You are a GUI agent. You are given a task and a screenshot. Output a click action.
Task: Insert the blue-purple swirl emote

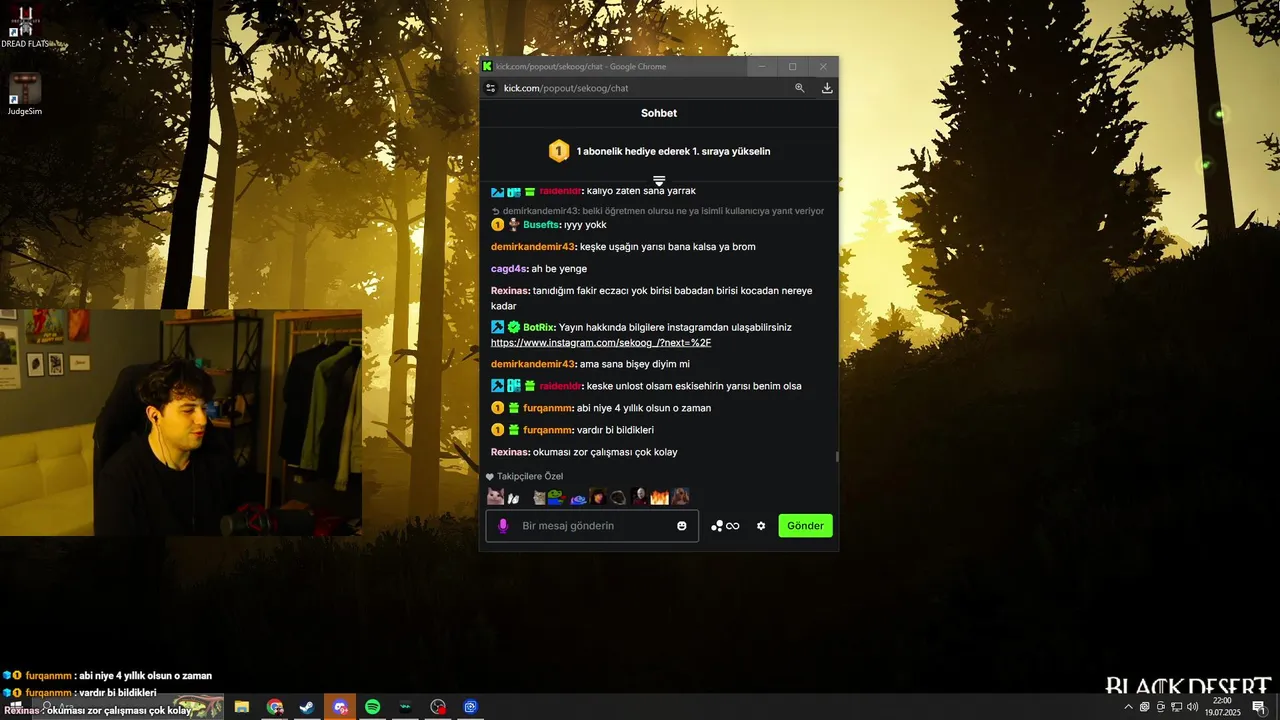[x=578, y=498]
